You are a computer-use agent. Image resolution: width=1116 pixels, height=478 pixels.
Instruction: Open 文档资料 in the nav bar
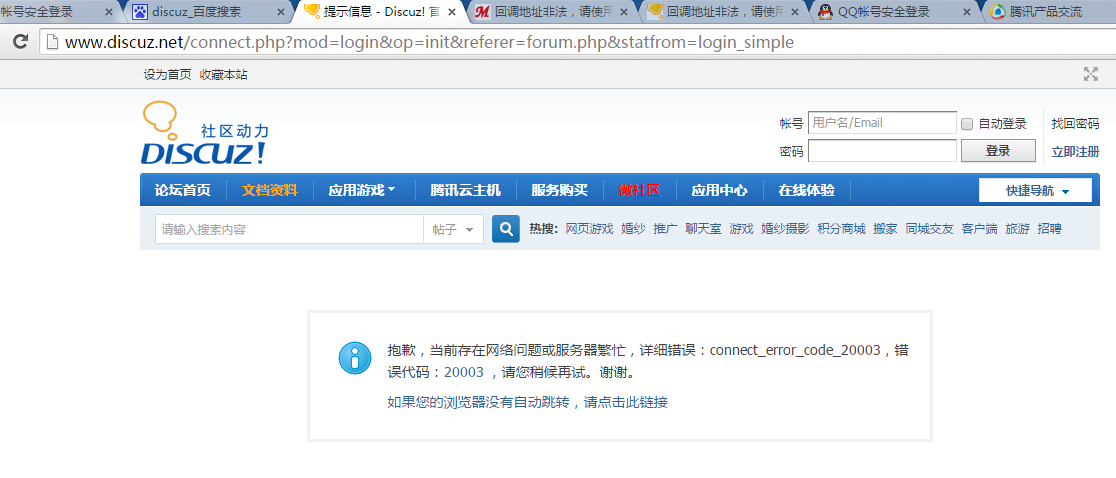[x=270, y=190]
